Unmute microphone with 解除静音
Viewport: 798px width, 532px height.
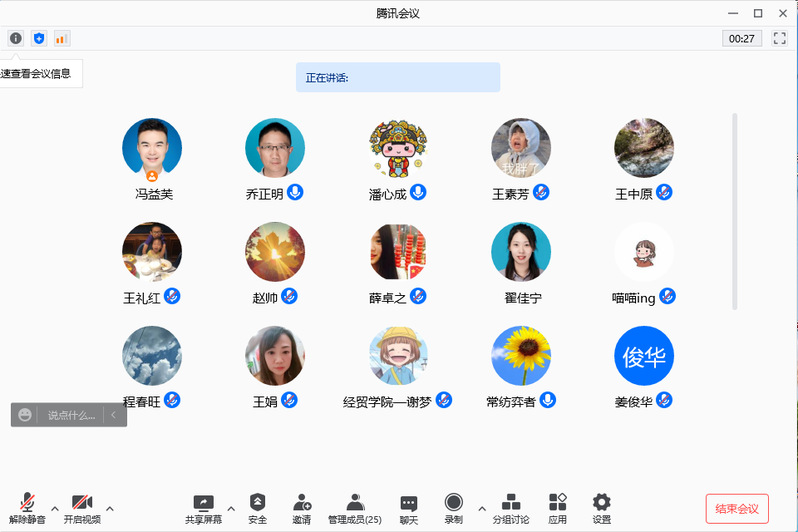27,508
